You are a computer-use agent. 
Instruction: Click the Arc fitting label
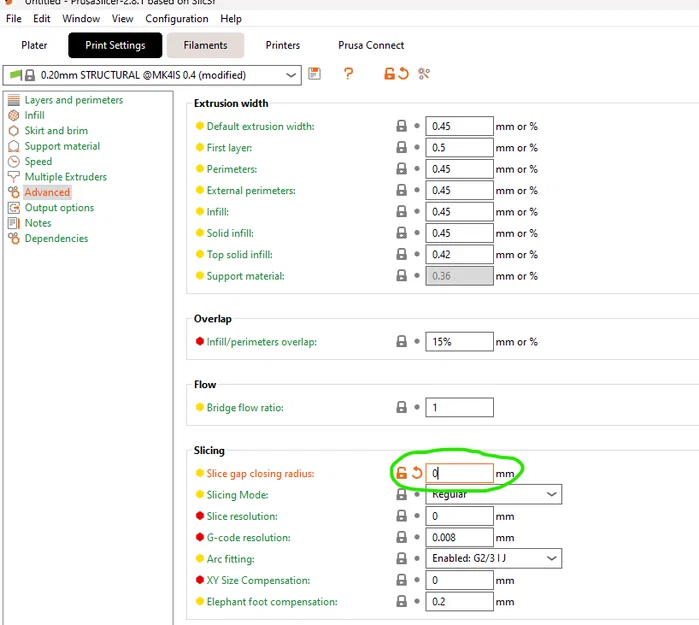(230, 559)
